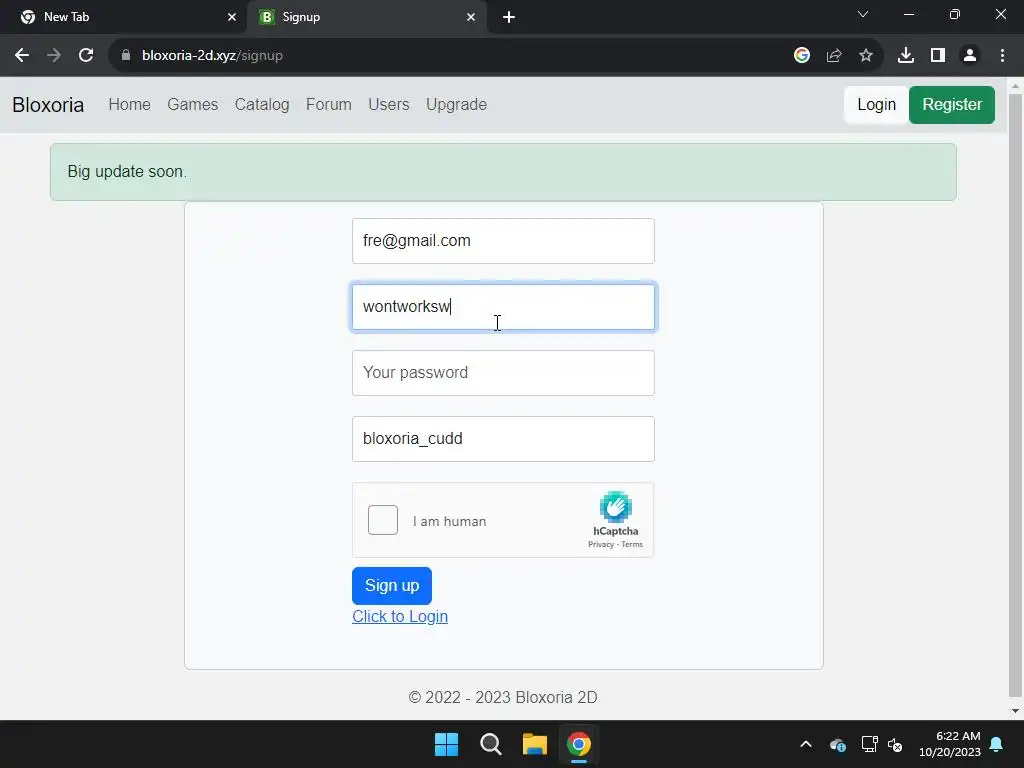Follow the Click to Login link
The image size is (1024, 768).
point(400,616)
